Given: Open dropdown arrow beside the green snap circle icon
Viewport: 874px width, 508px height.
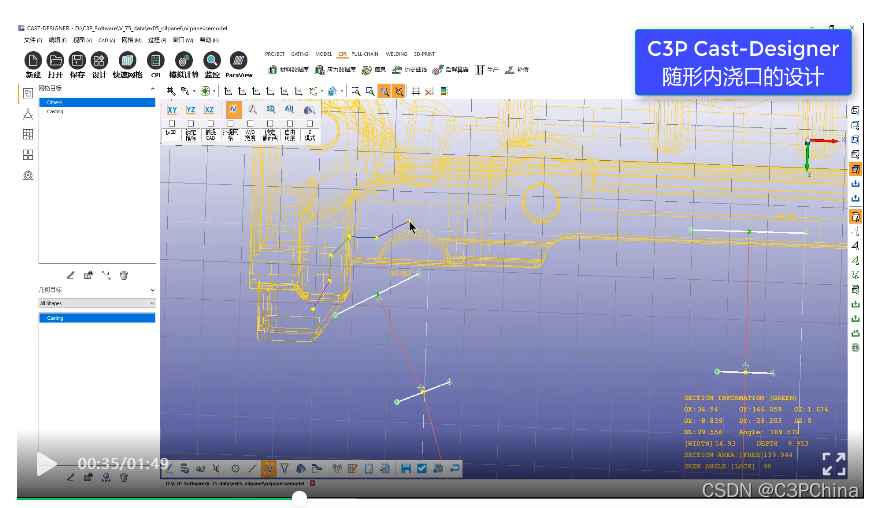Looking at the screenshot, I should (214, 91).
